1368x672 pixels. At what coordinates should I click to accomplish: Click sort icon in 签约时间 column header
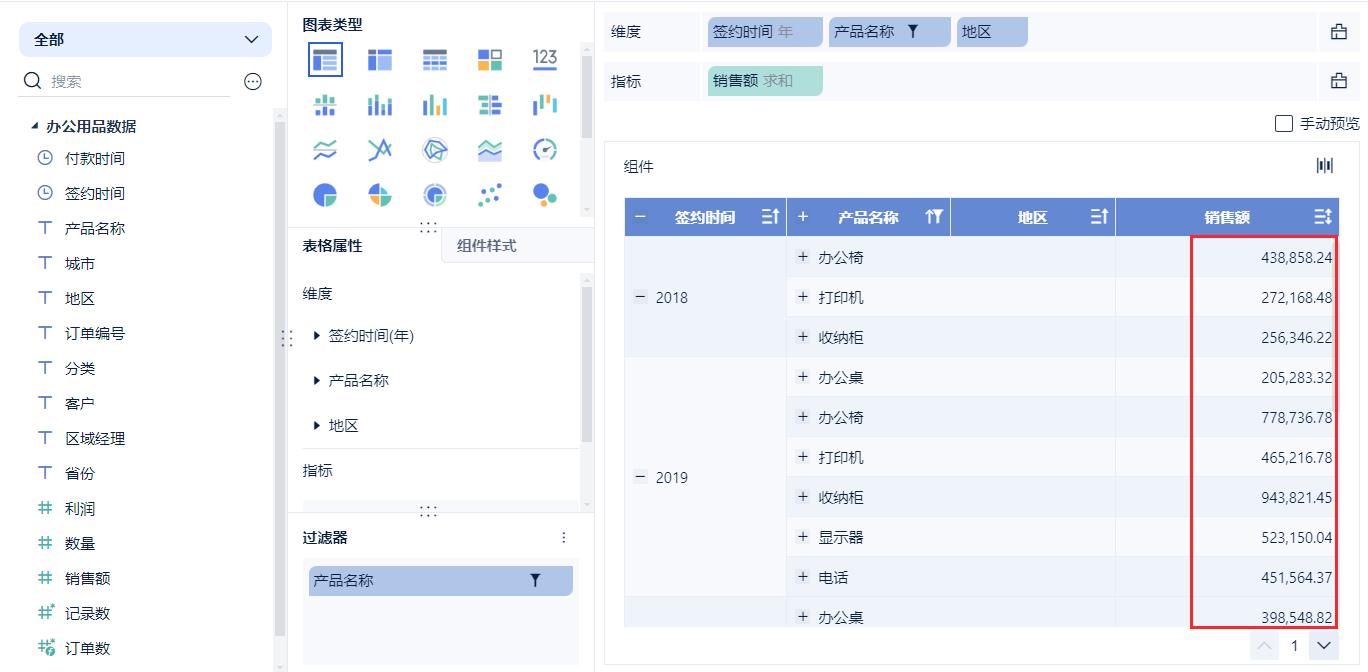click(770, 216)
